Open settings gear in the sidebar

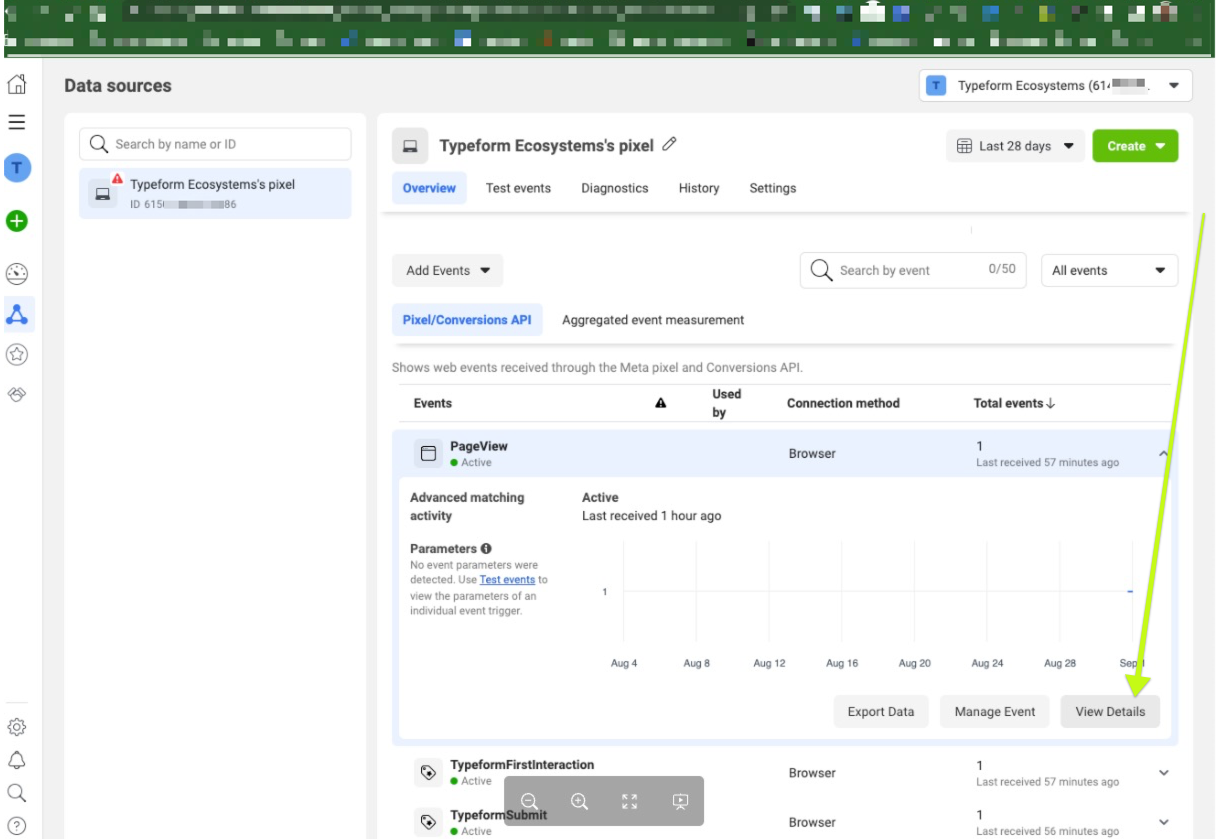tap(17, 727)
